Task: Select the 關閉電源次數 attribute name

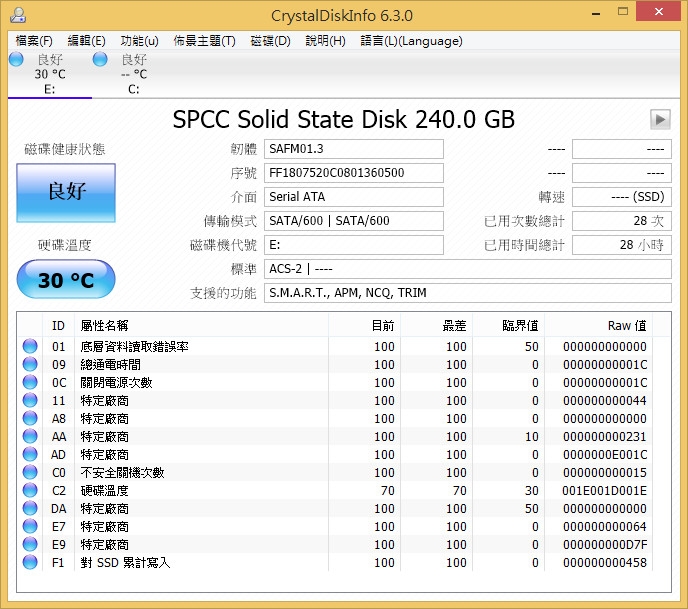Action: click(x=116, y=383)
